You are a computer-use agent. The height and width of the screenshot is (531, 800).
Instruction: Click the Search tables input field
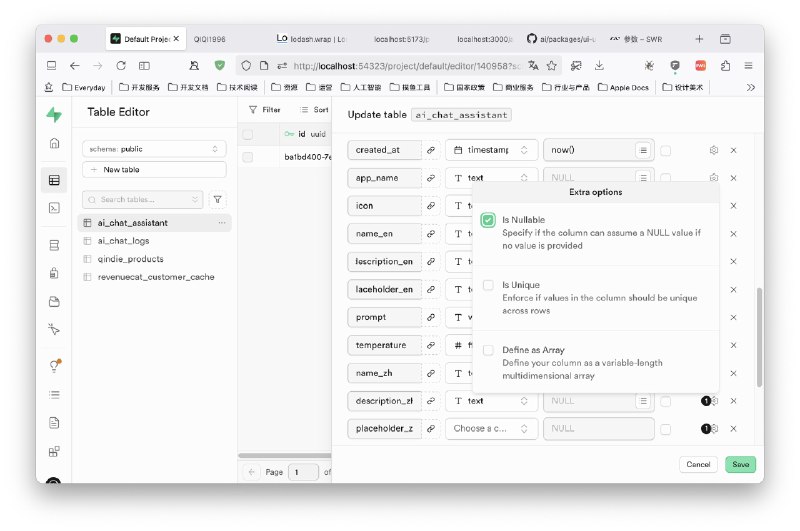click(142, 199)
